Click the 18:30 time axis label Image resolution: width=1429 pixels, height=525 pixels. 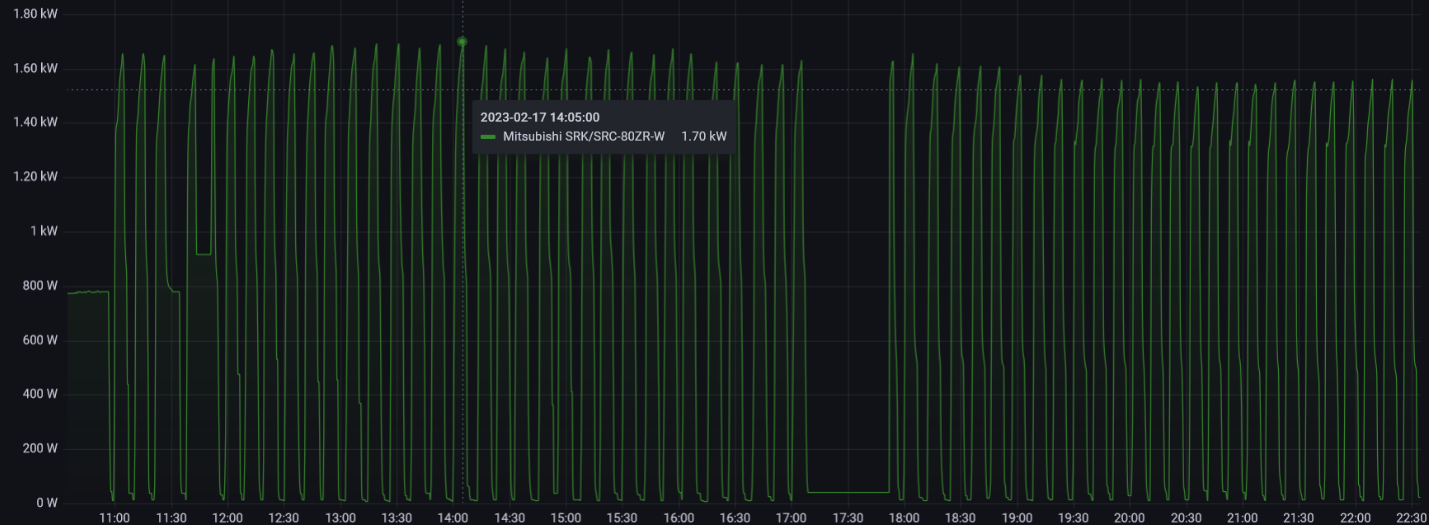961,518
